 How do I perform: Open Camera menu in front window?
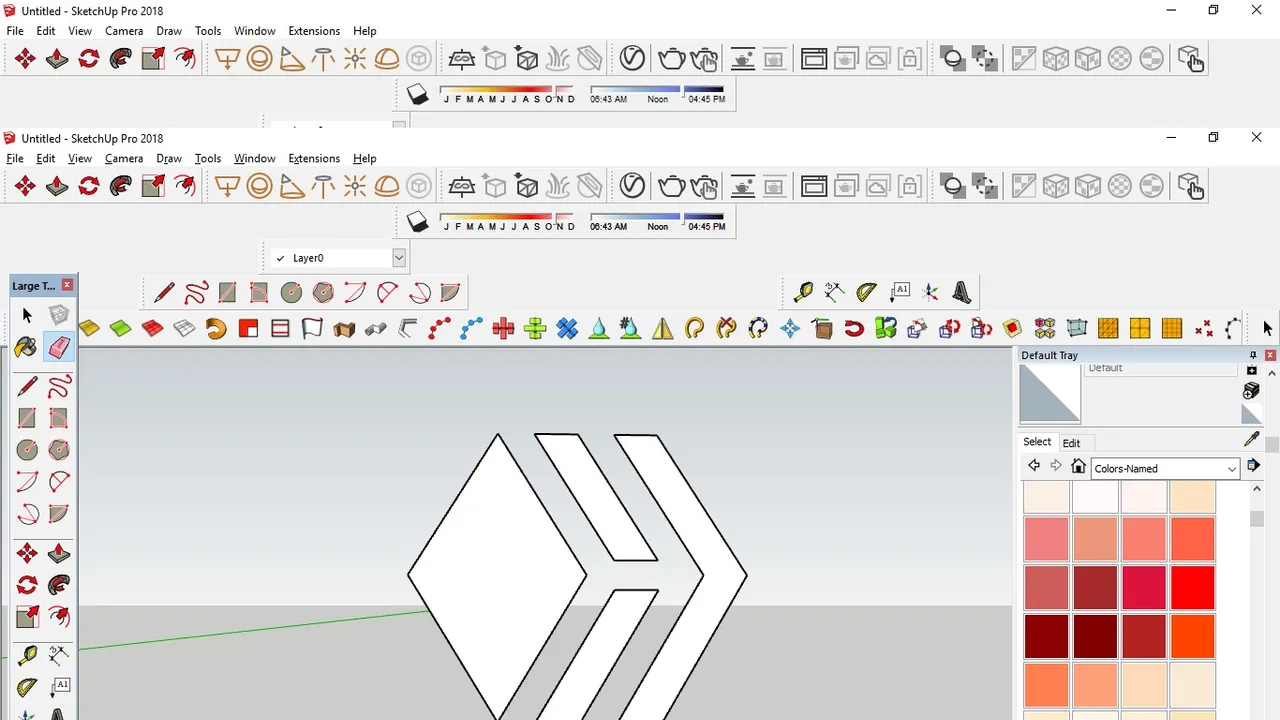coord(124,158)
